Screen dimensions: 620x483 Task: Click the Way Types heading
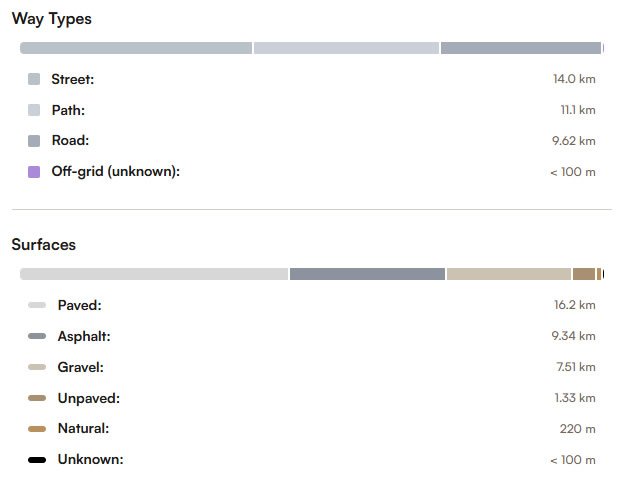point(52,19)
